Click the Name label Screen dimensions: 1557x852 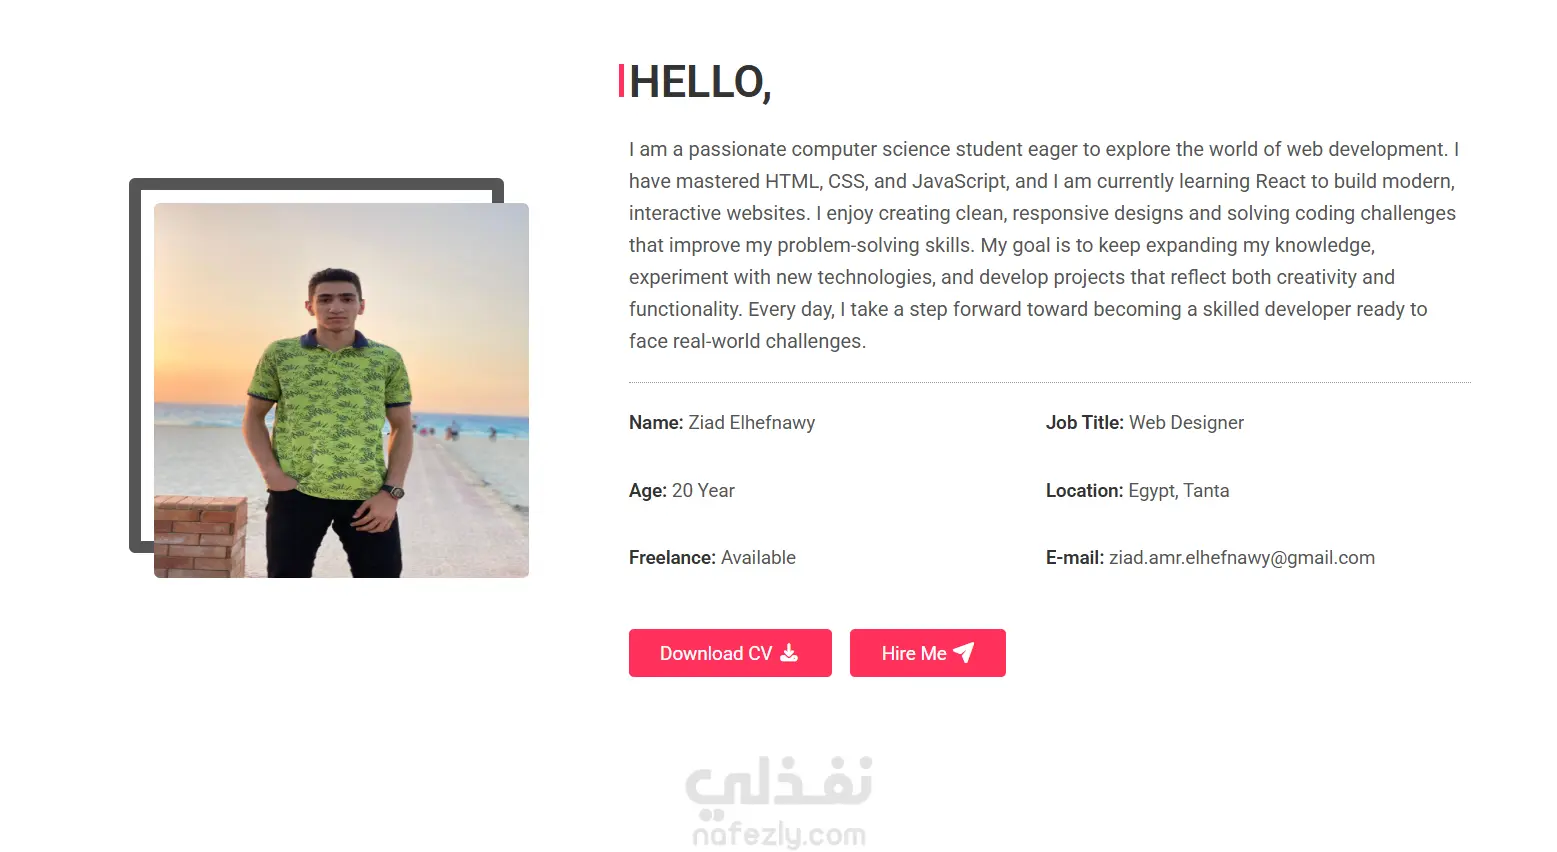(x=655, y=423)
